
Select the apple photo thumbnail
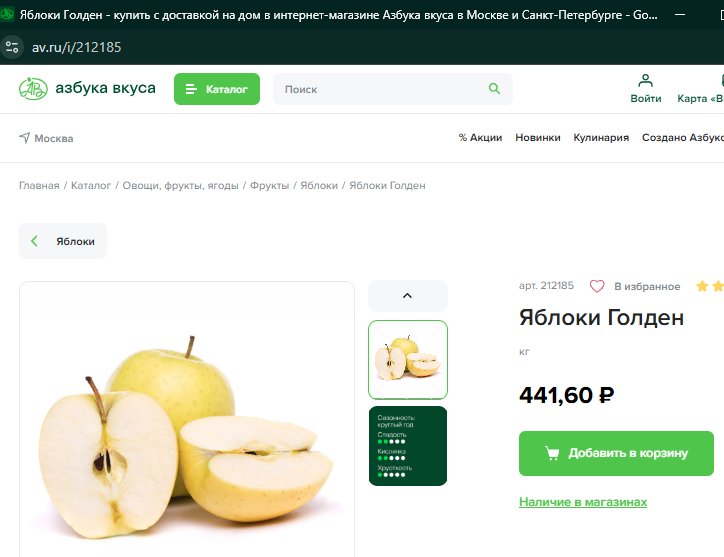point(408,360)
